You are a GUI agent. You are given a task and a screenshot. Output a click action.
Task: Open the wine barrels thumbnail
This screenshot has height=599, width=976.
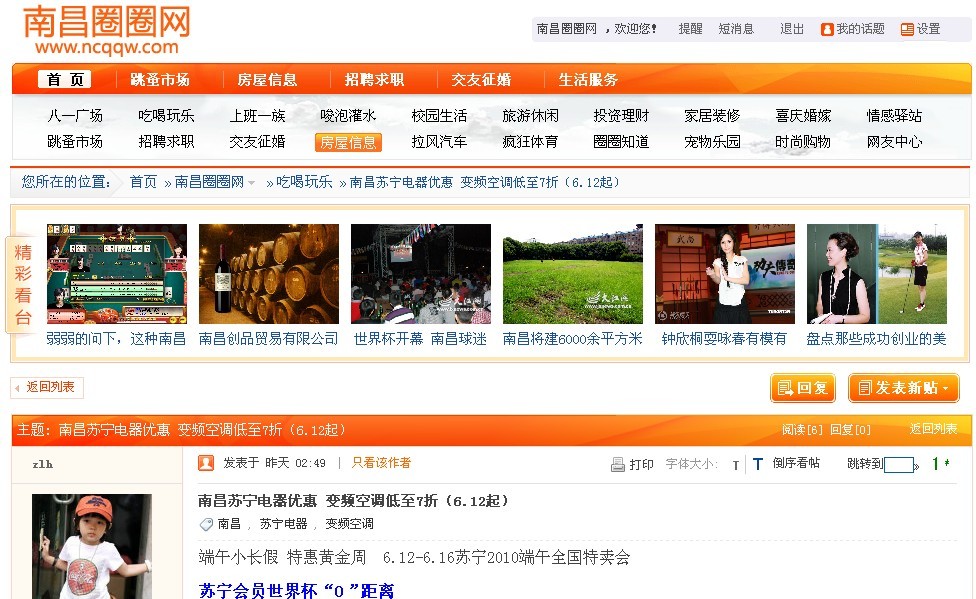tap(269, 274)
